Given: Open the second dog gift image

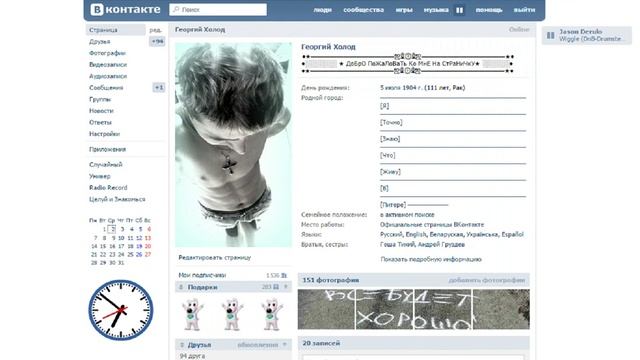Looking at the screenshot, I should tap(232, 314).
